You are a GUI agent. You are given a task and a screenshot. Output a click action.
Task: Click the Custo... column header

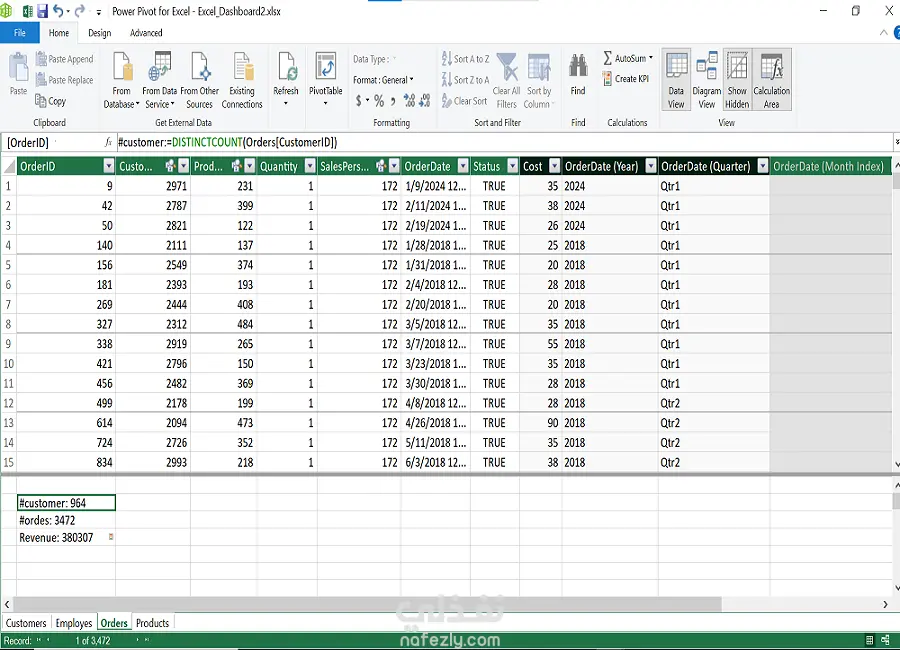pyautogui.click(x=153, y=166)
